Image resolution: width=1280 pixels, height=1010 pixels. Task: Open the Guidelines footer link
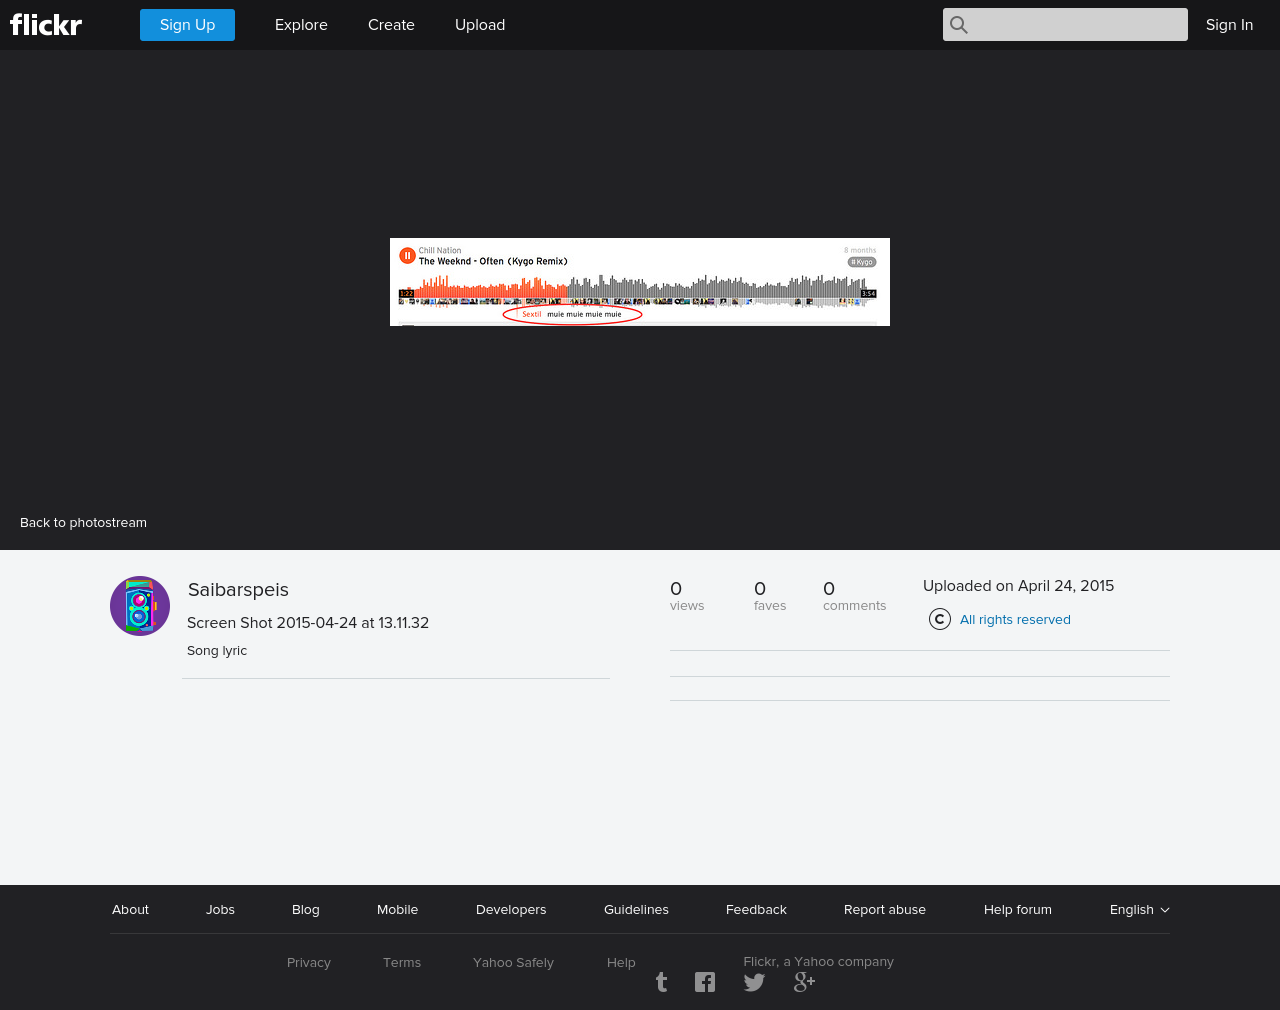click(636, 909)
